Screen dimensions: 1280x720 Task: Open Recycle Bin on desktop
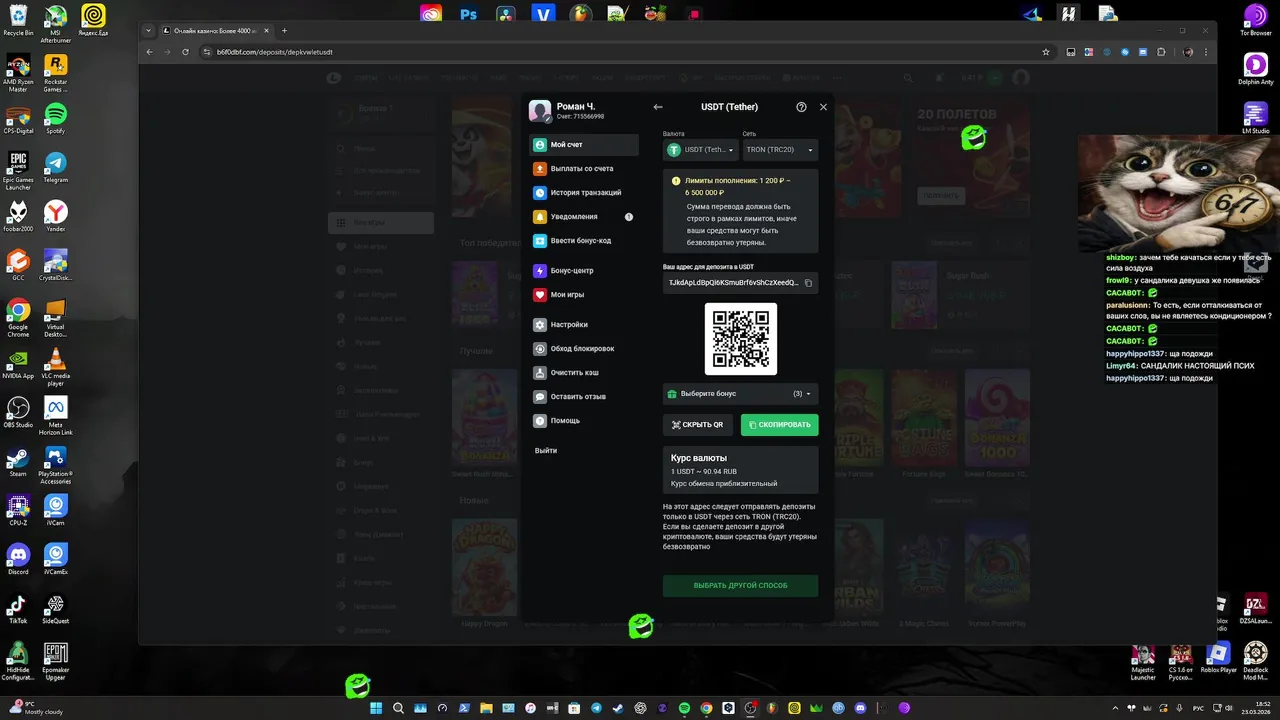[x=18, y=20]
